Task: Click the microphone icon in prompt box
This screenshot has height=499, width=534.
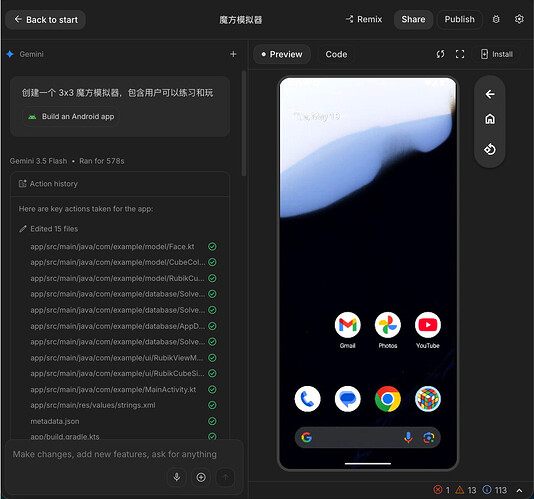Action: pyautogui.click(x=177, y=477)
